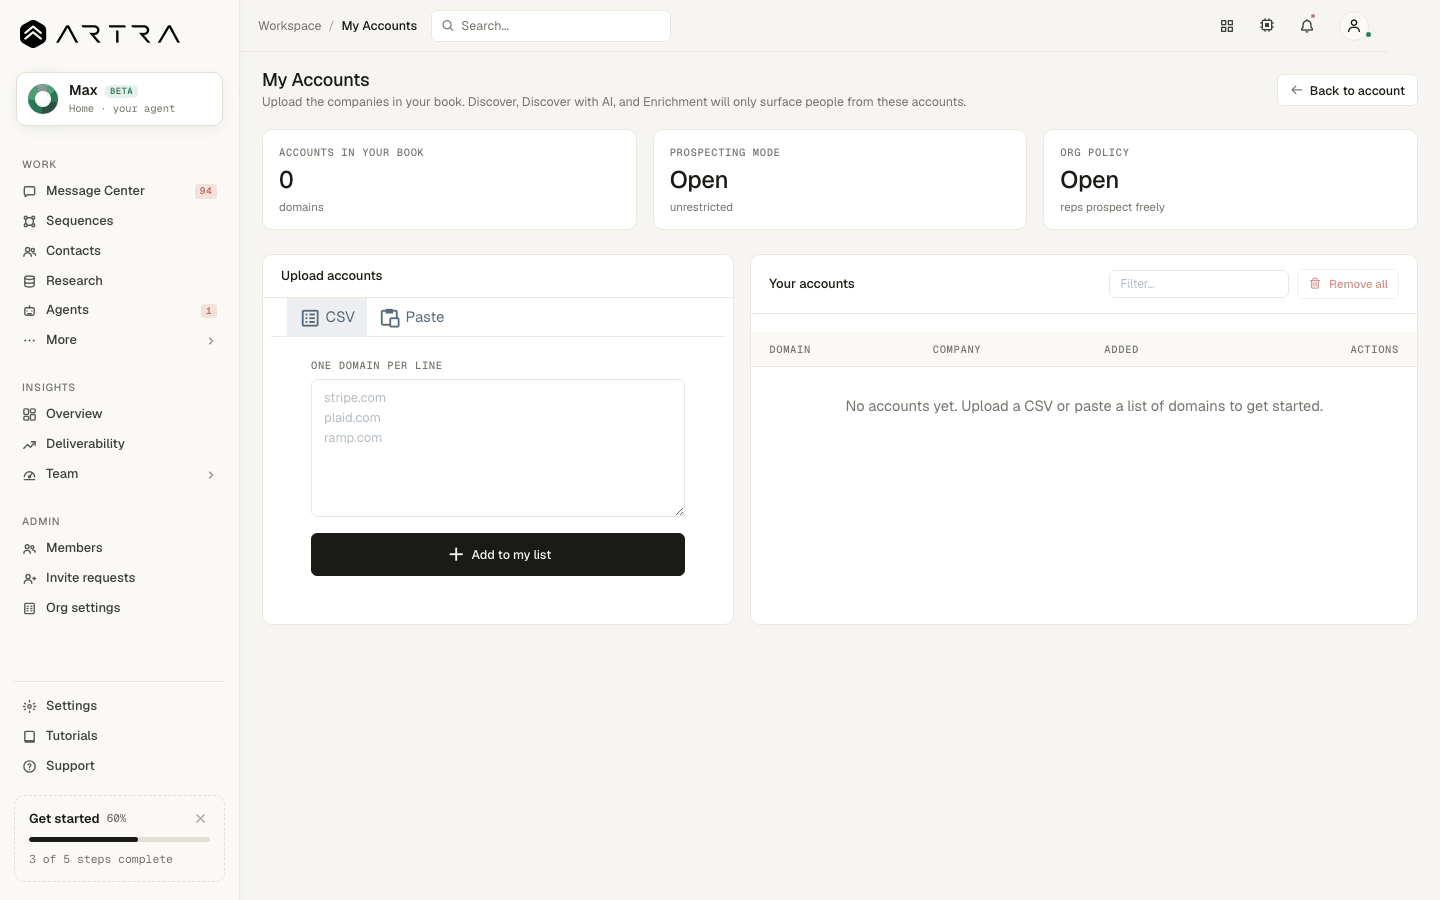This screenshot has width=1440, height=900.
Task: Click the Contacts people icon
Action: pos(30,251)
